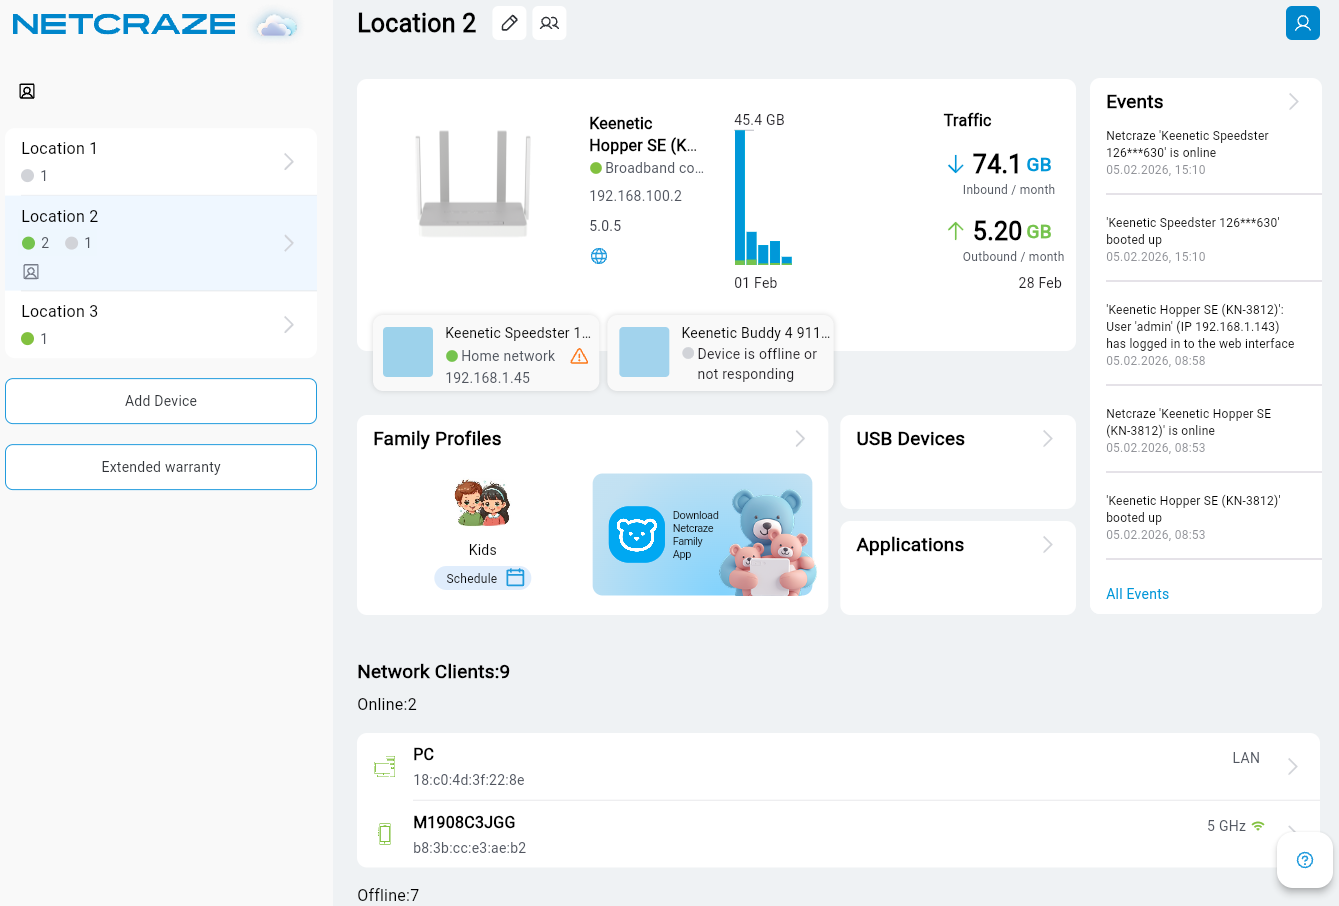Image resolution: width=1339 pixels, height=906 pixels.
Task: Switch to Location 3
Action: 160,324
